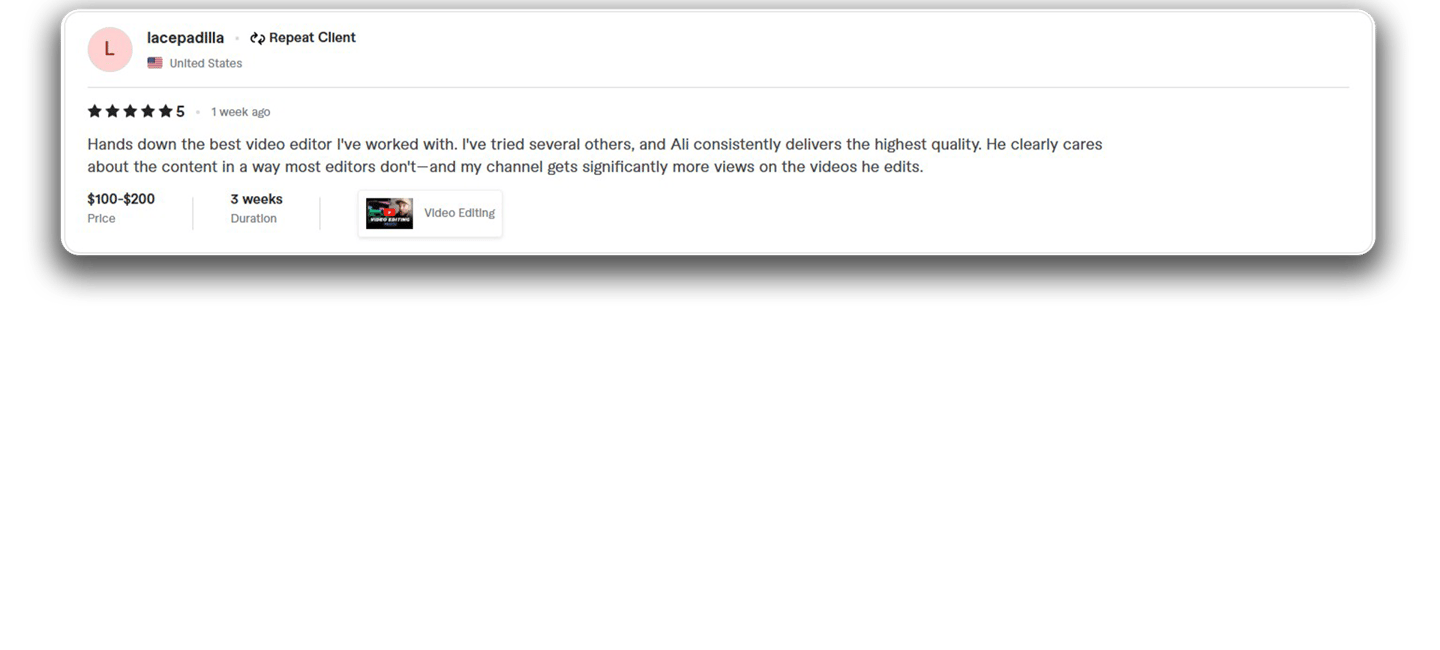Select the 'United States' country text

(x=206, y=63)
